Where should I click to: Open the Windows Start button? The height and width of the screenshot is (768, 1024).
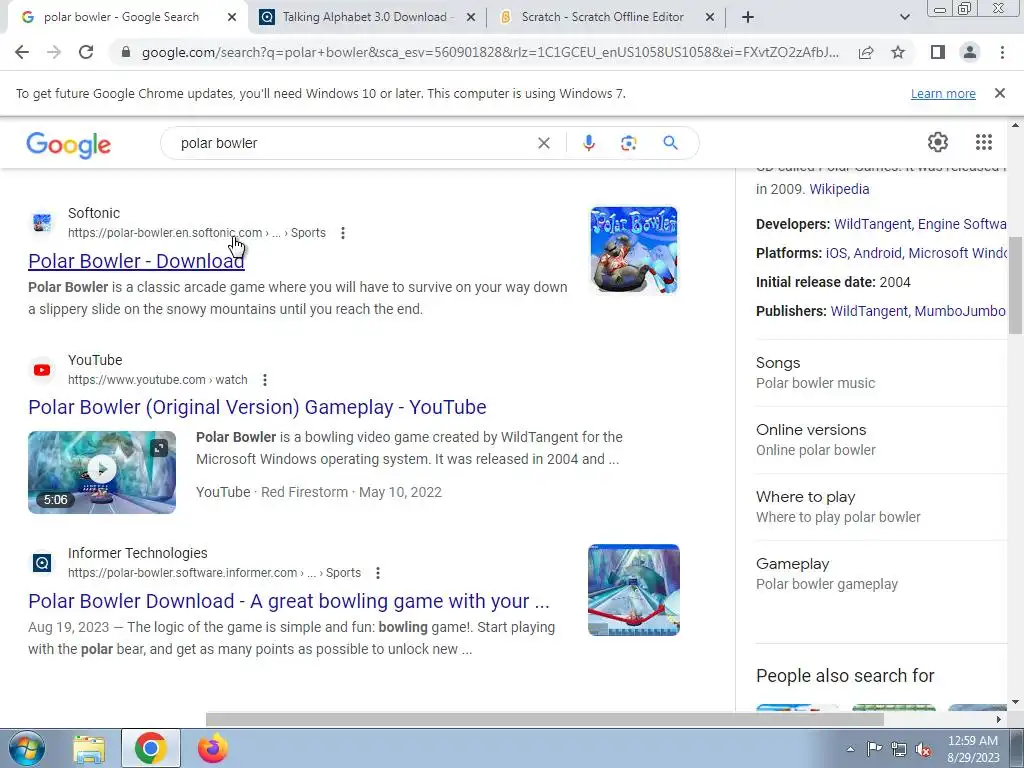(x=27, y=748)
